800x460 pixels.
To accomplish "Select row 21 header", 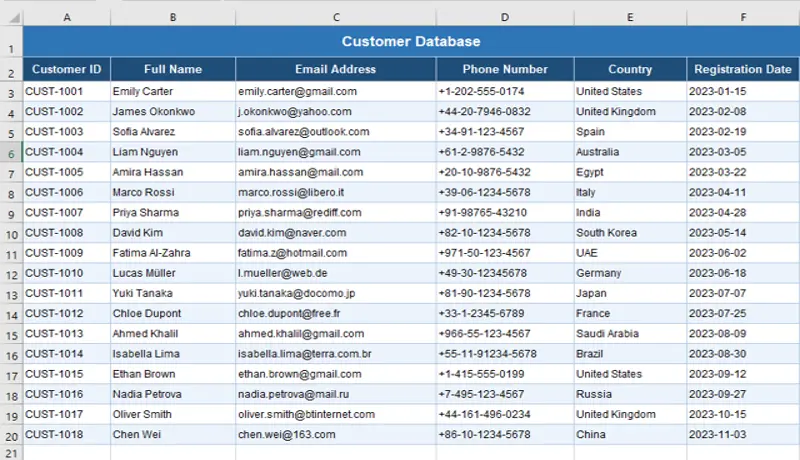I will [11, 452].
